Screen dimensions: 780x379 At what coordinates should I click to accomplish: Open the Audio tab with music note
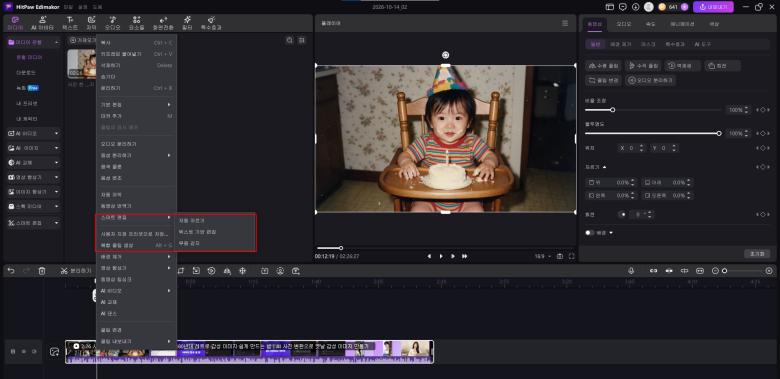[112, 23]
